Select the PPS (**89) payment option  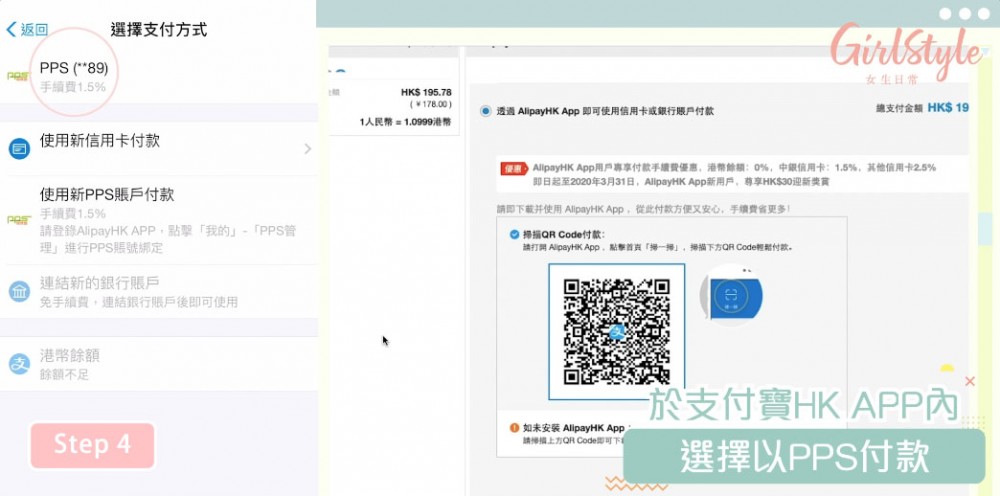pyautogui.click(x=74, y=68)
